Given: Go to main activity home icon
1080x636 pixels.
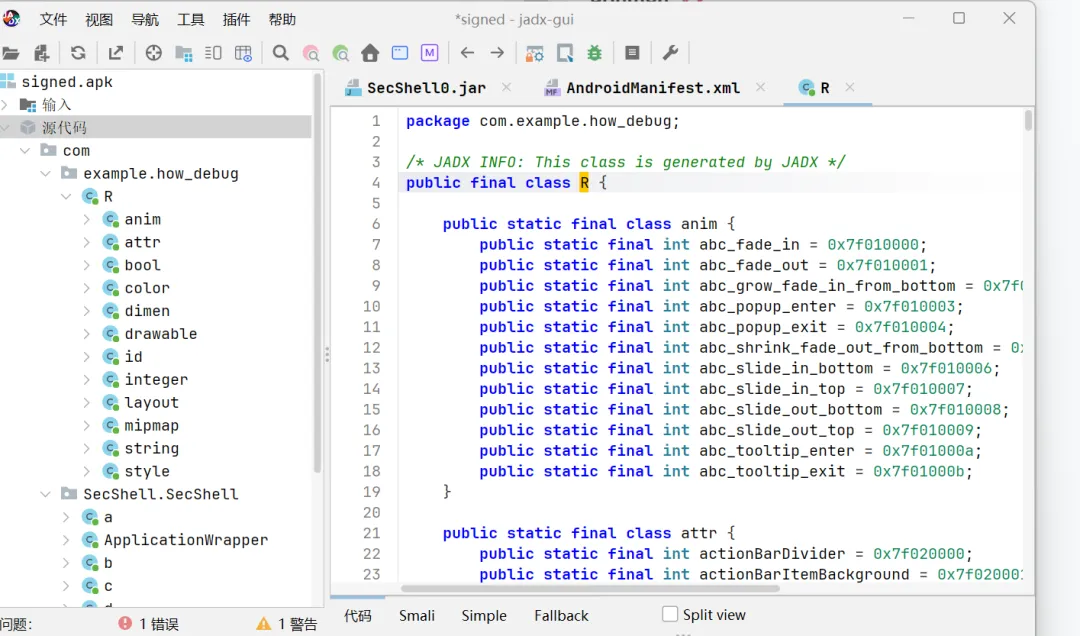Looking at the screenshot, I should coord(370,53).
